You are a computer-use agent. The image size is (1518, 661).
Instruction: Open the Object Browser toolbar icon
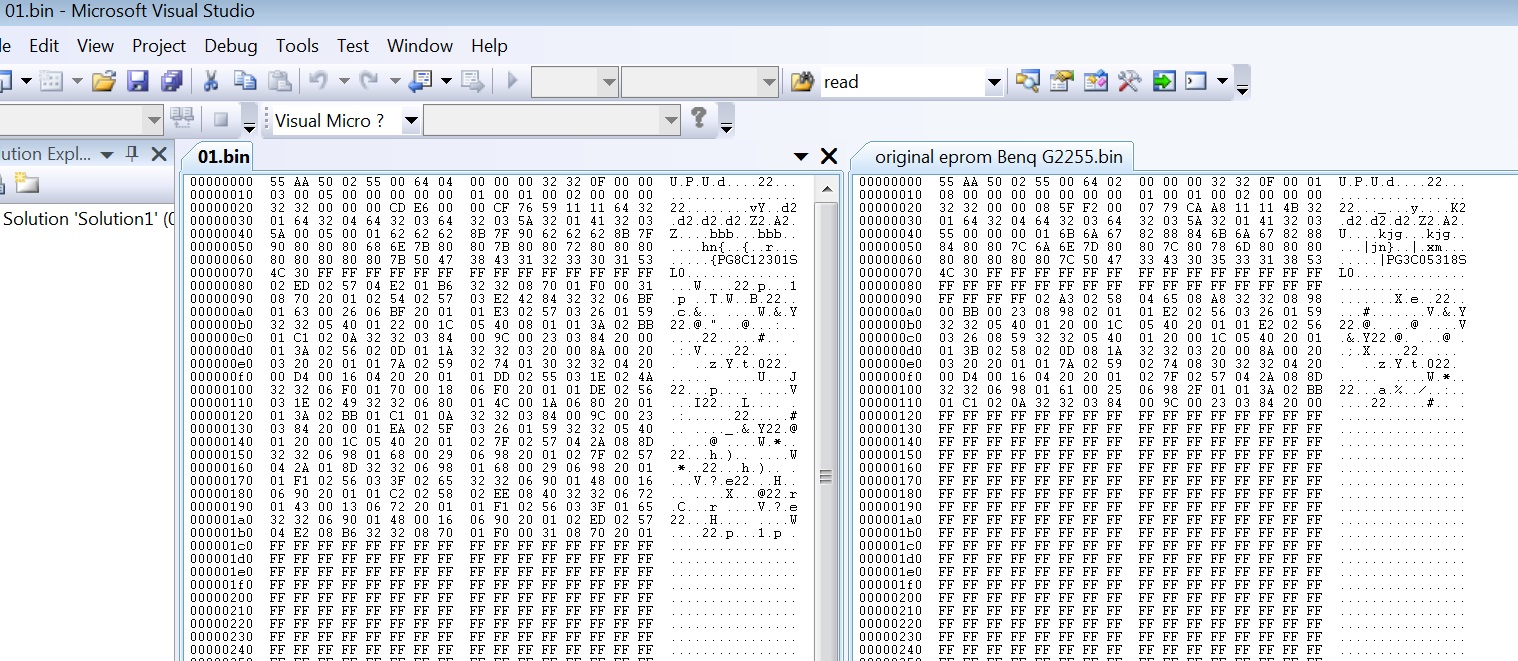coord(1095,81)
